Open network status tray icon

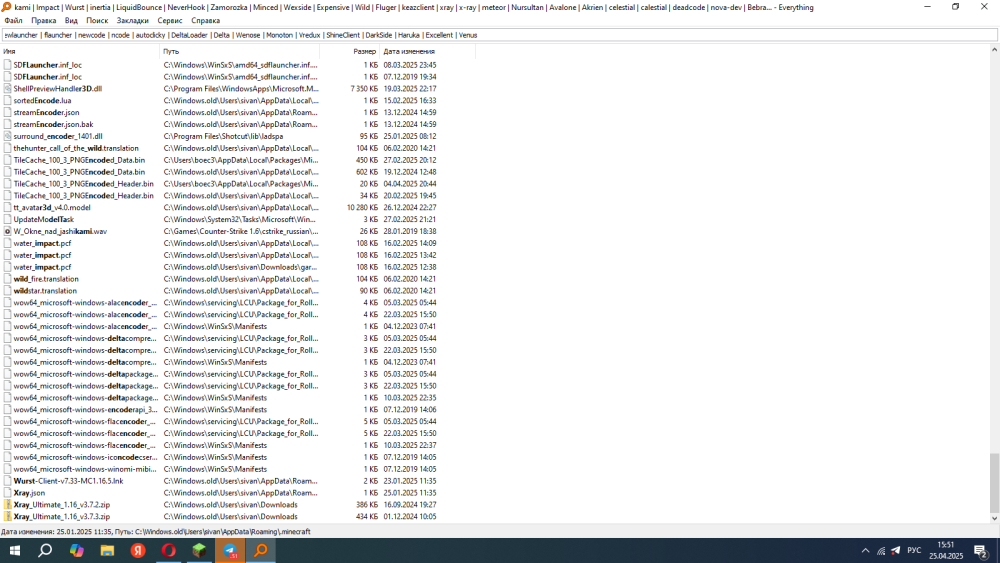pyautogui.click(x=881, y=551)
